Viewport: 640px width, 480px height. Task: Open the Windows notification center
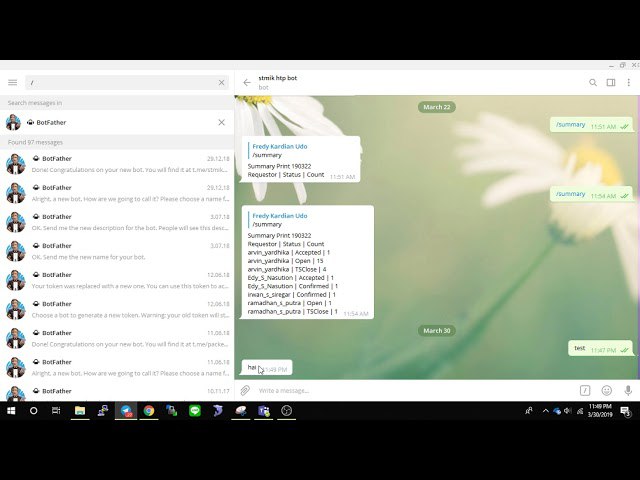click(625, 411)
